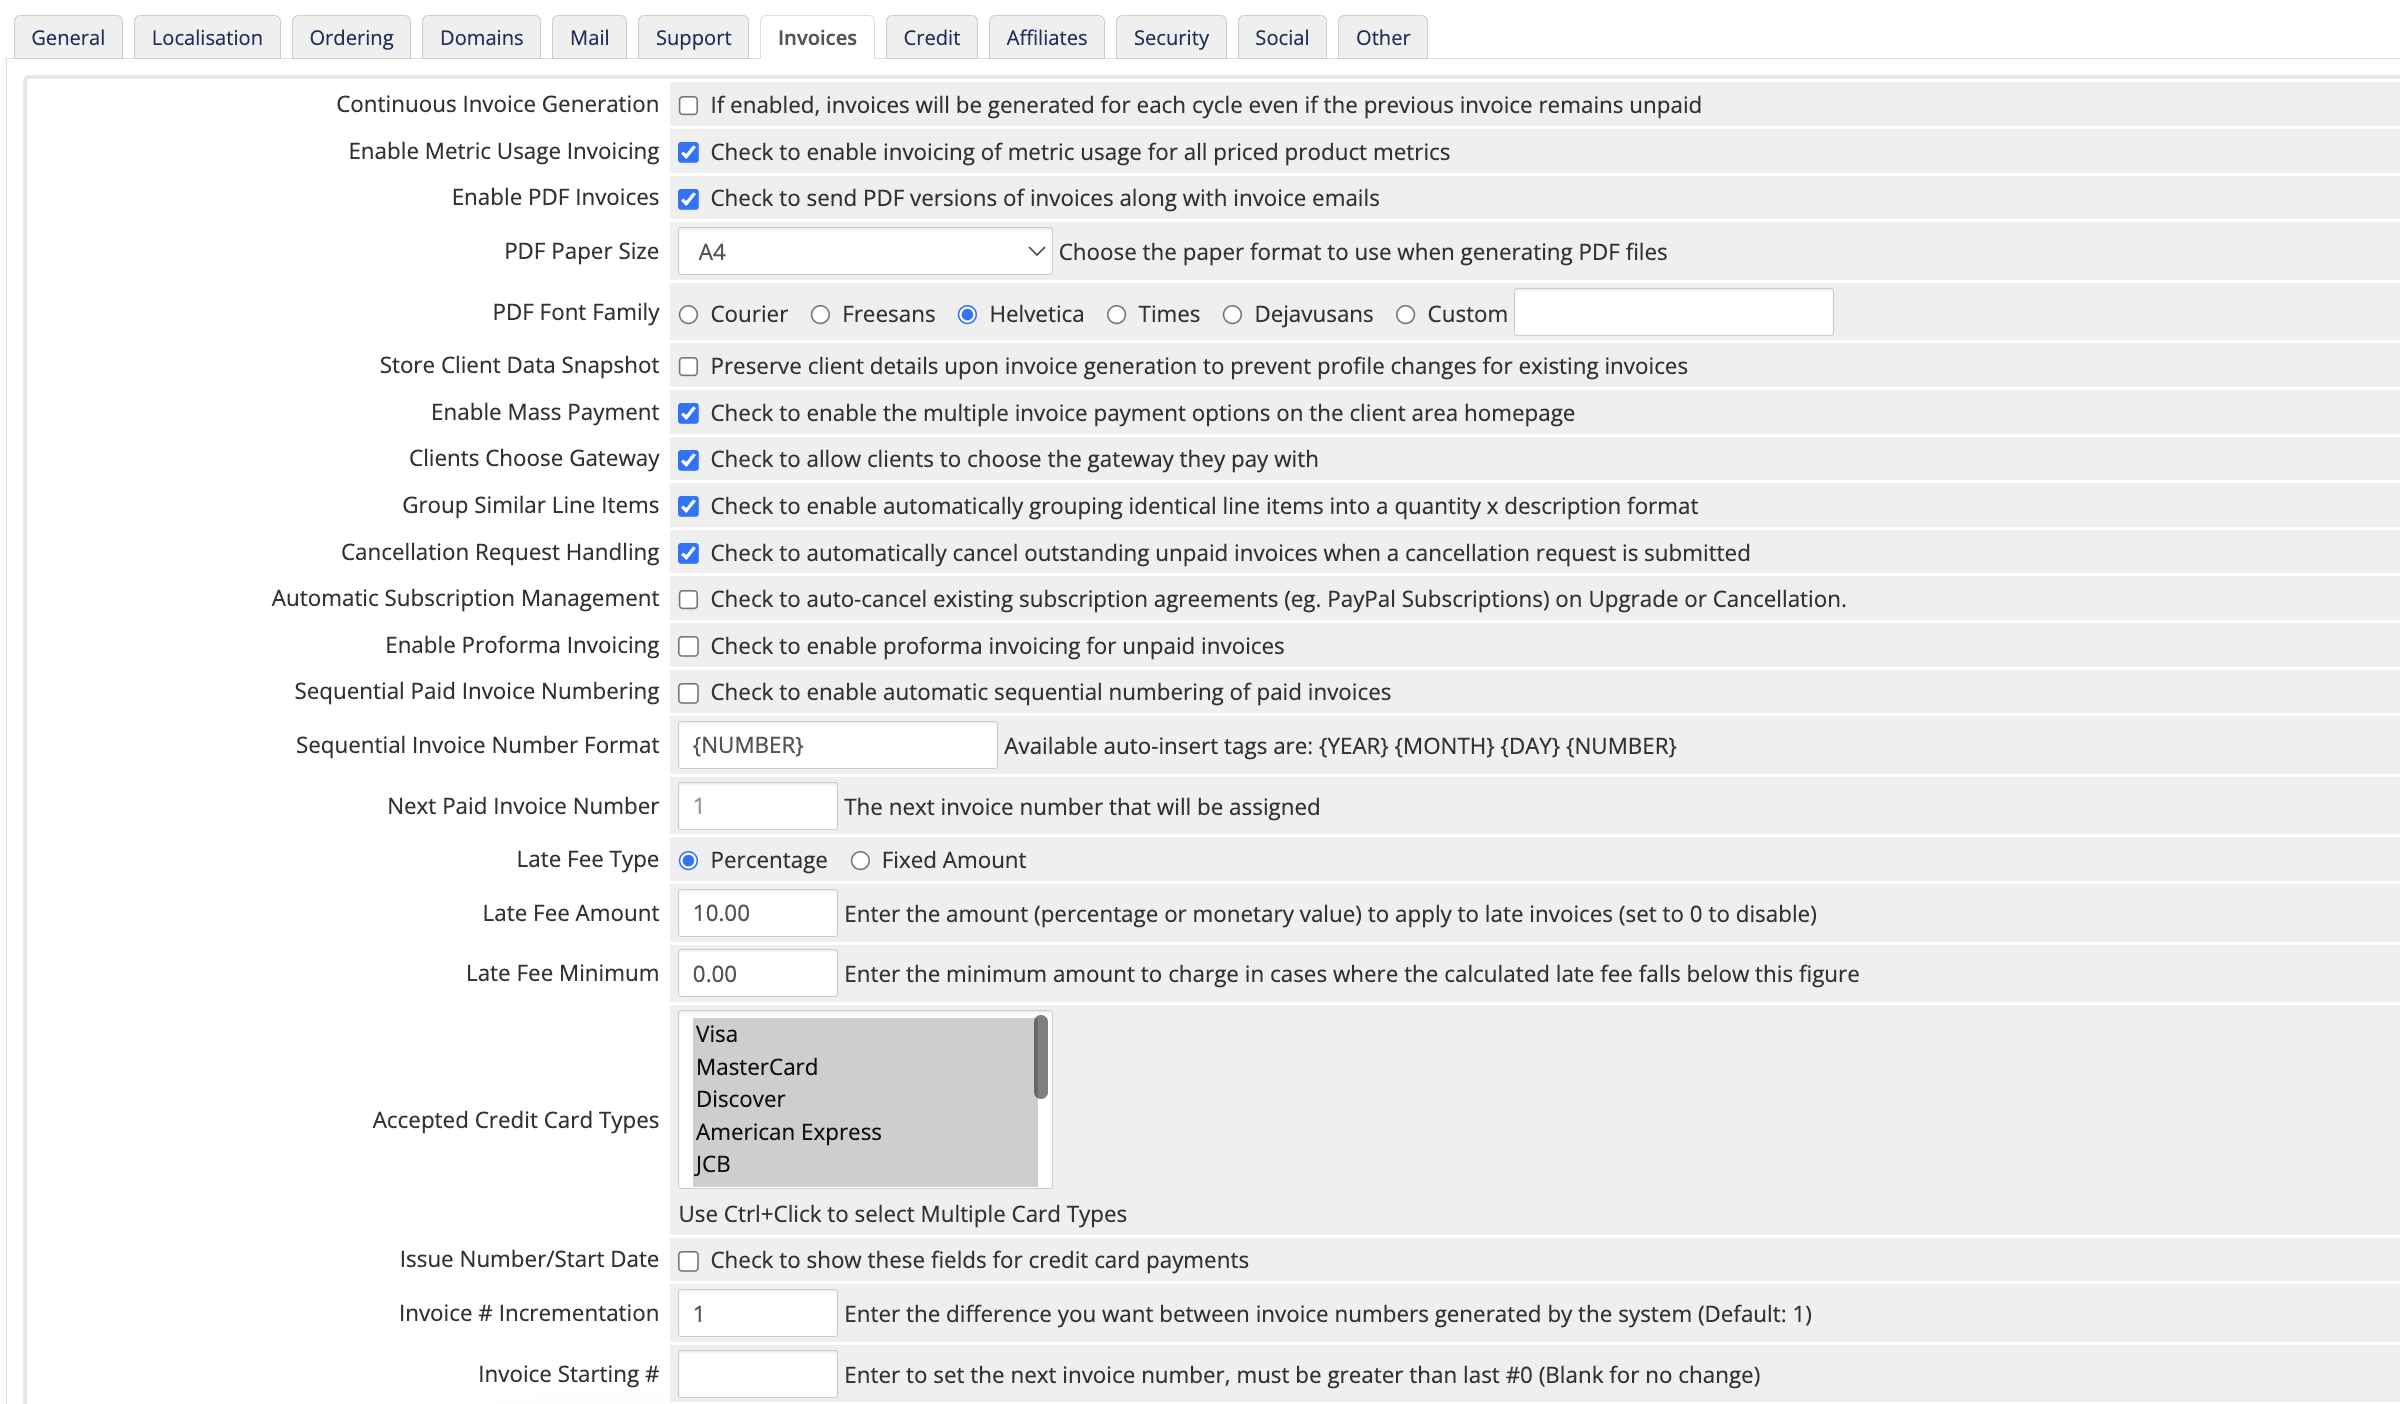
Task: Toggle Cancellation Request Handling checkbox
Action: [x=688, y=553]
